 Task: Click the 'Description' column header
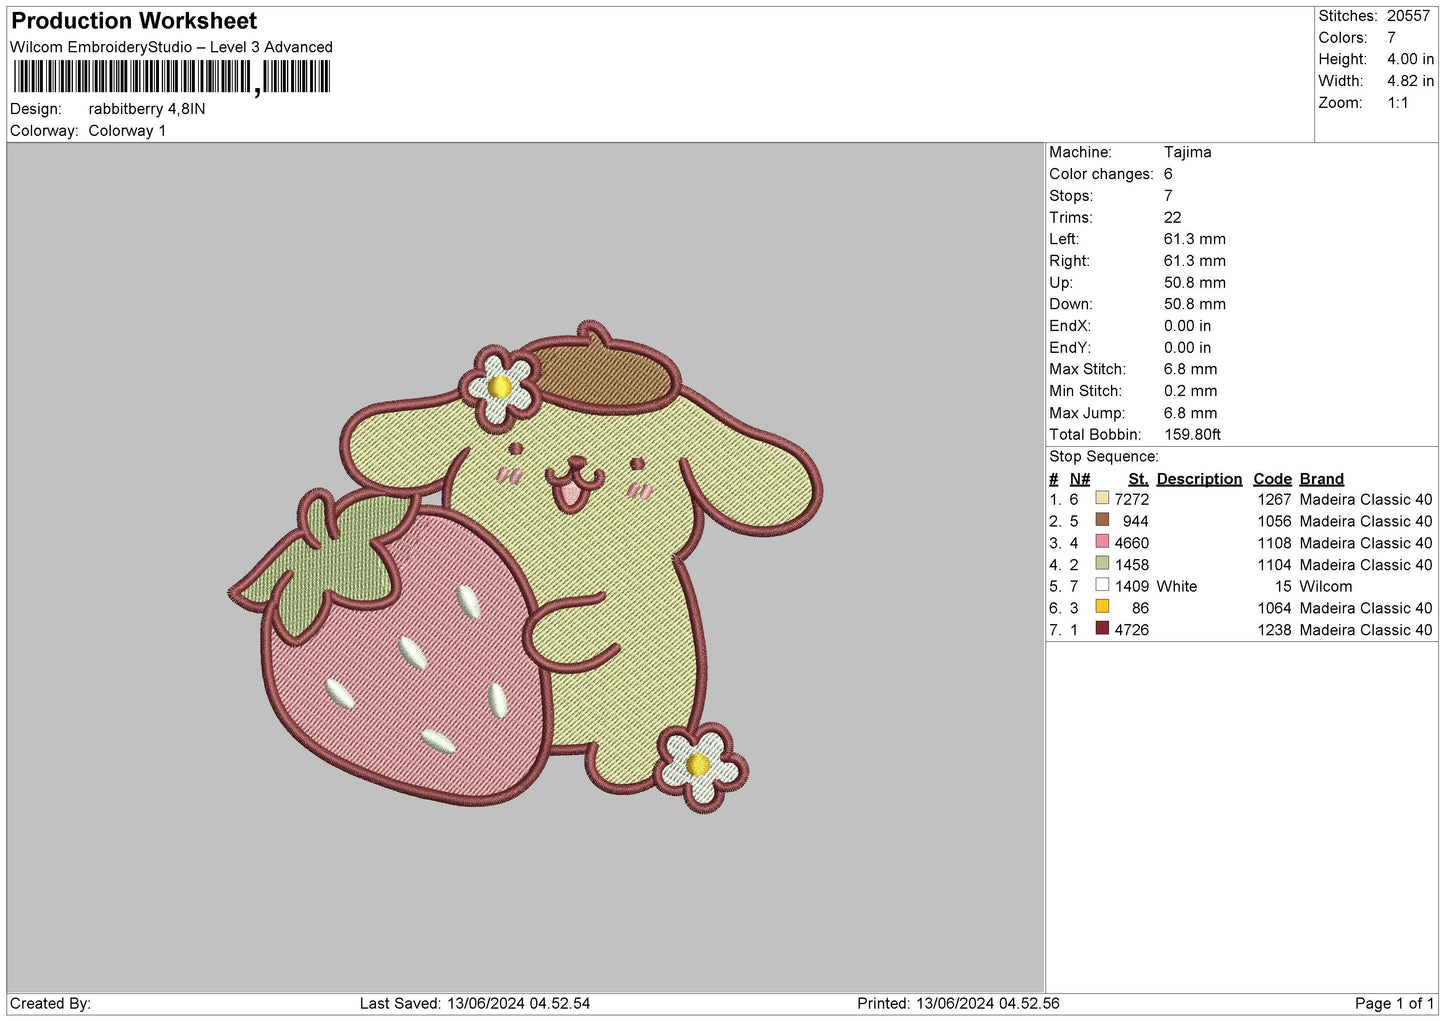pos(1199,479)
